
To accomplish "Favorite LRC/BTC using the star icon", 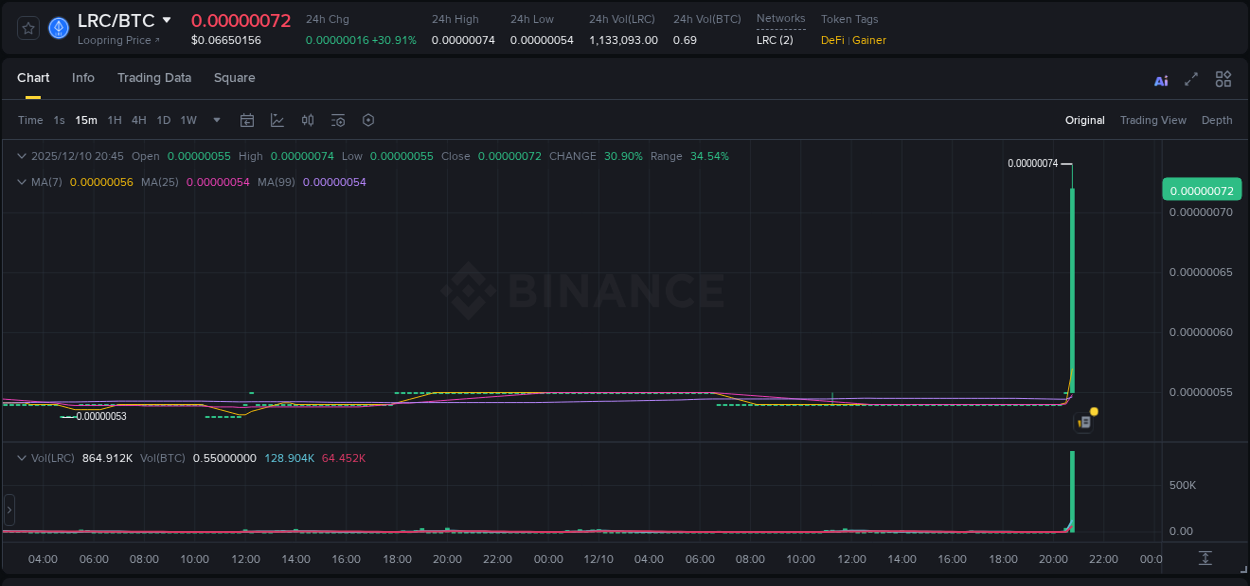I will 27,27.
